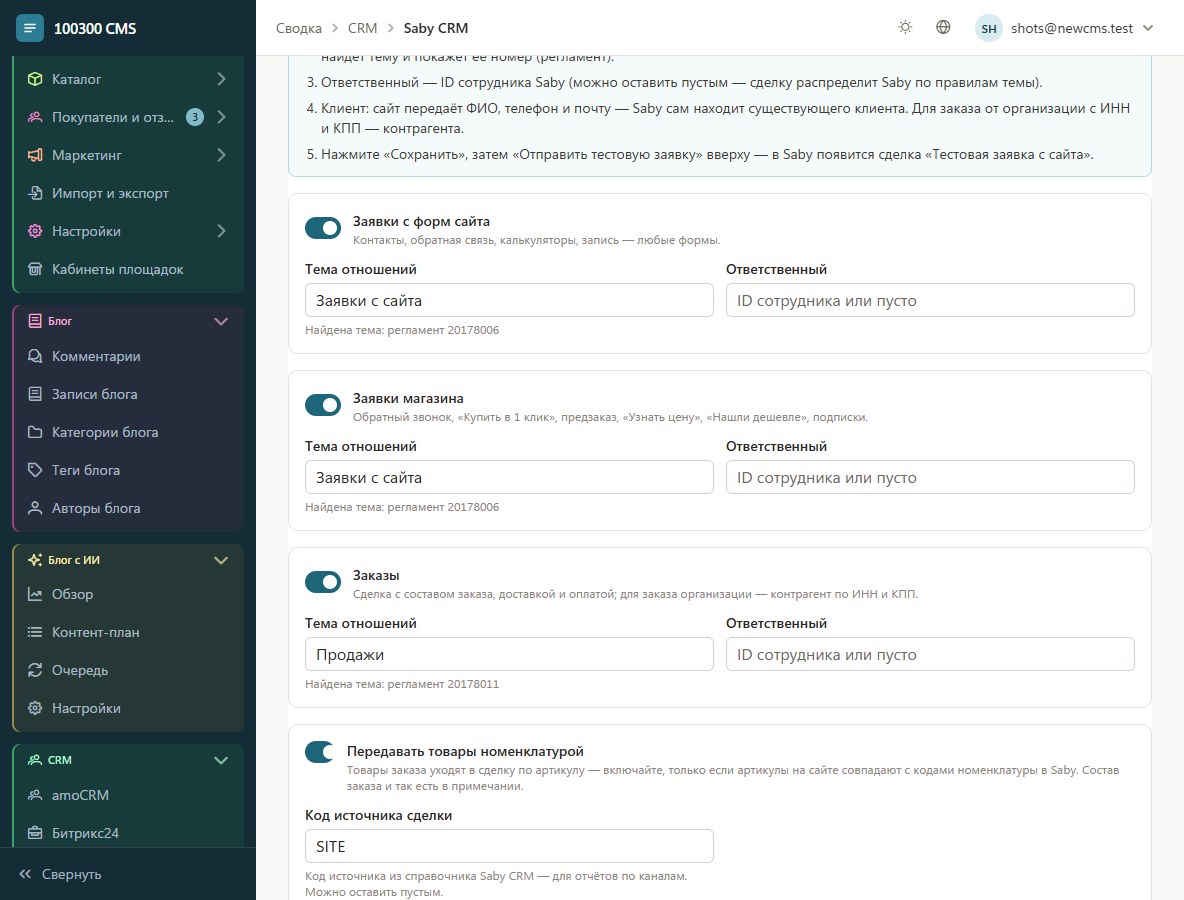Click the Импорт и экспорт icon
The width and height of the screenshot is (1184, 900).
tap(35, 193)
